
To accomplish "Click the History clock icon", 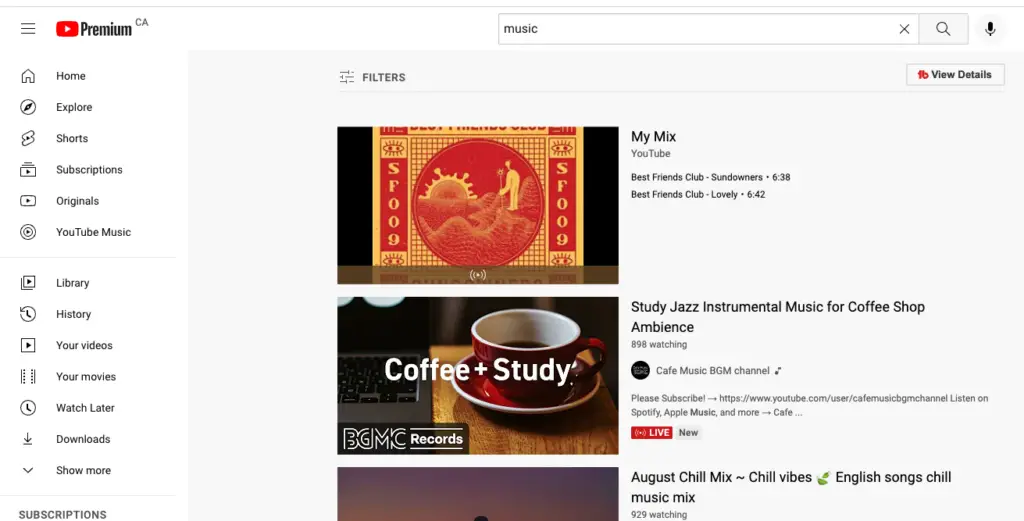I will click(28, 314).
